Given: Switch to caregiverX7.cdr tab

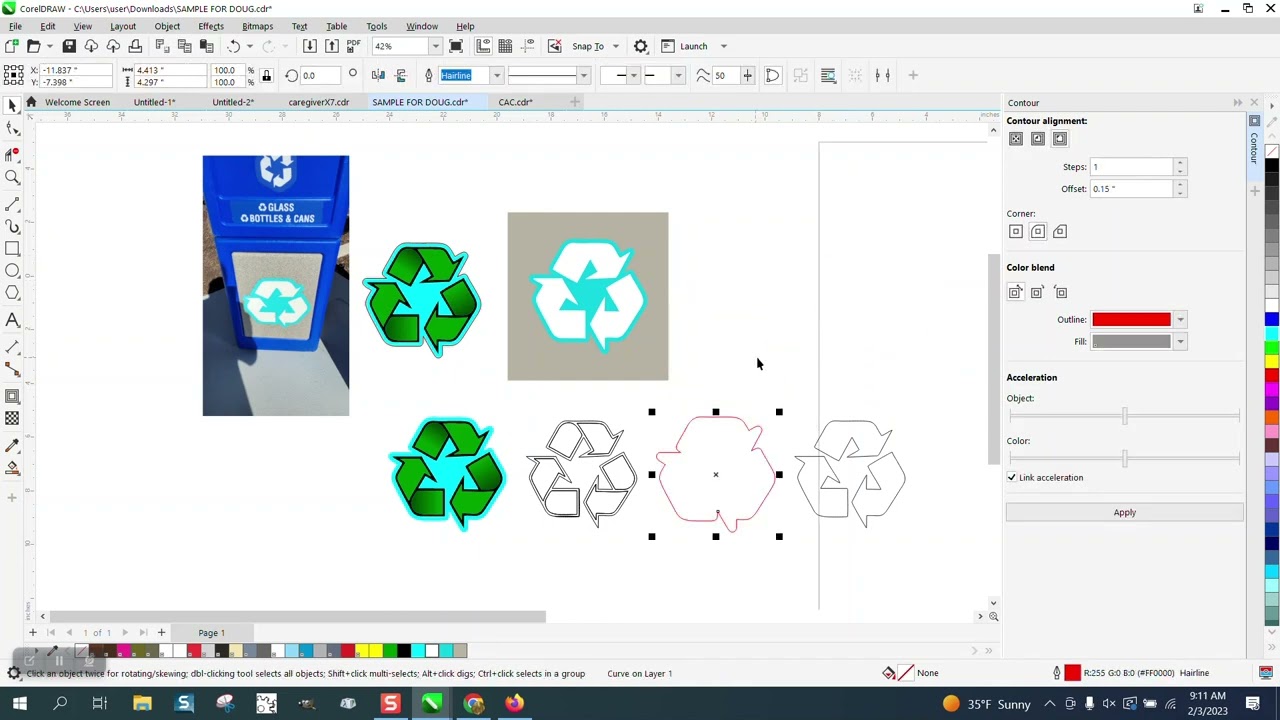Looking at the screenshot, I should tap(318, 102).
